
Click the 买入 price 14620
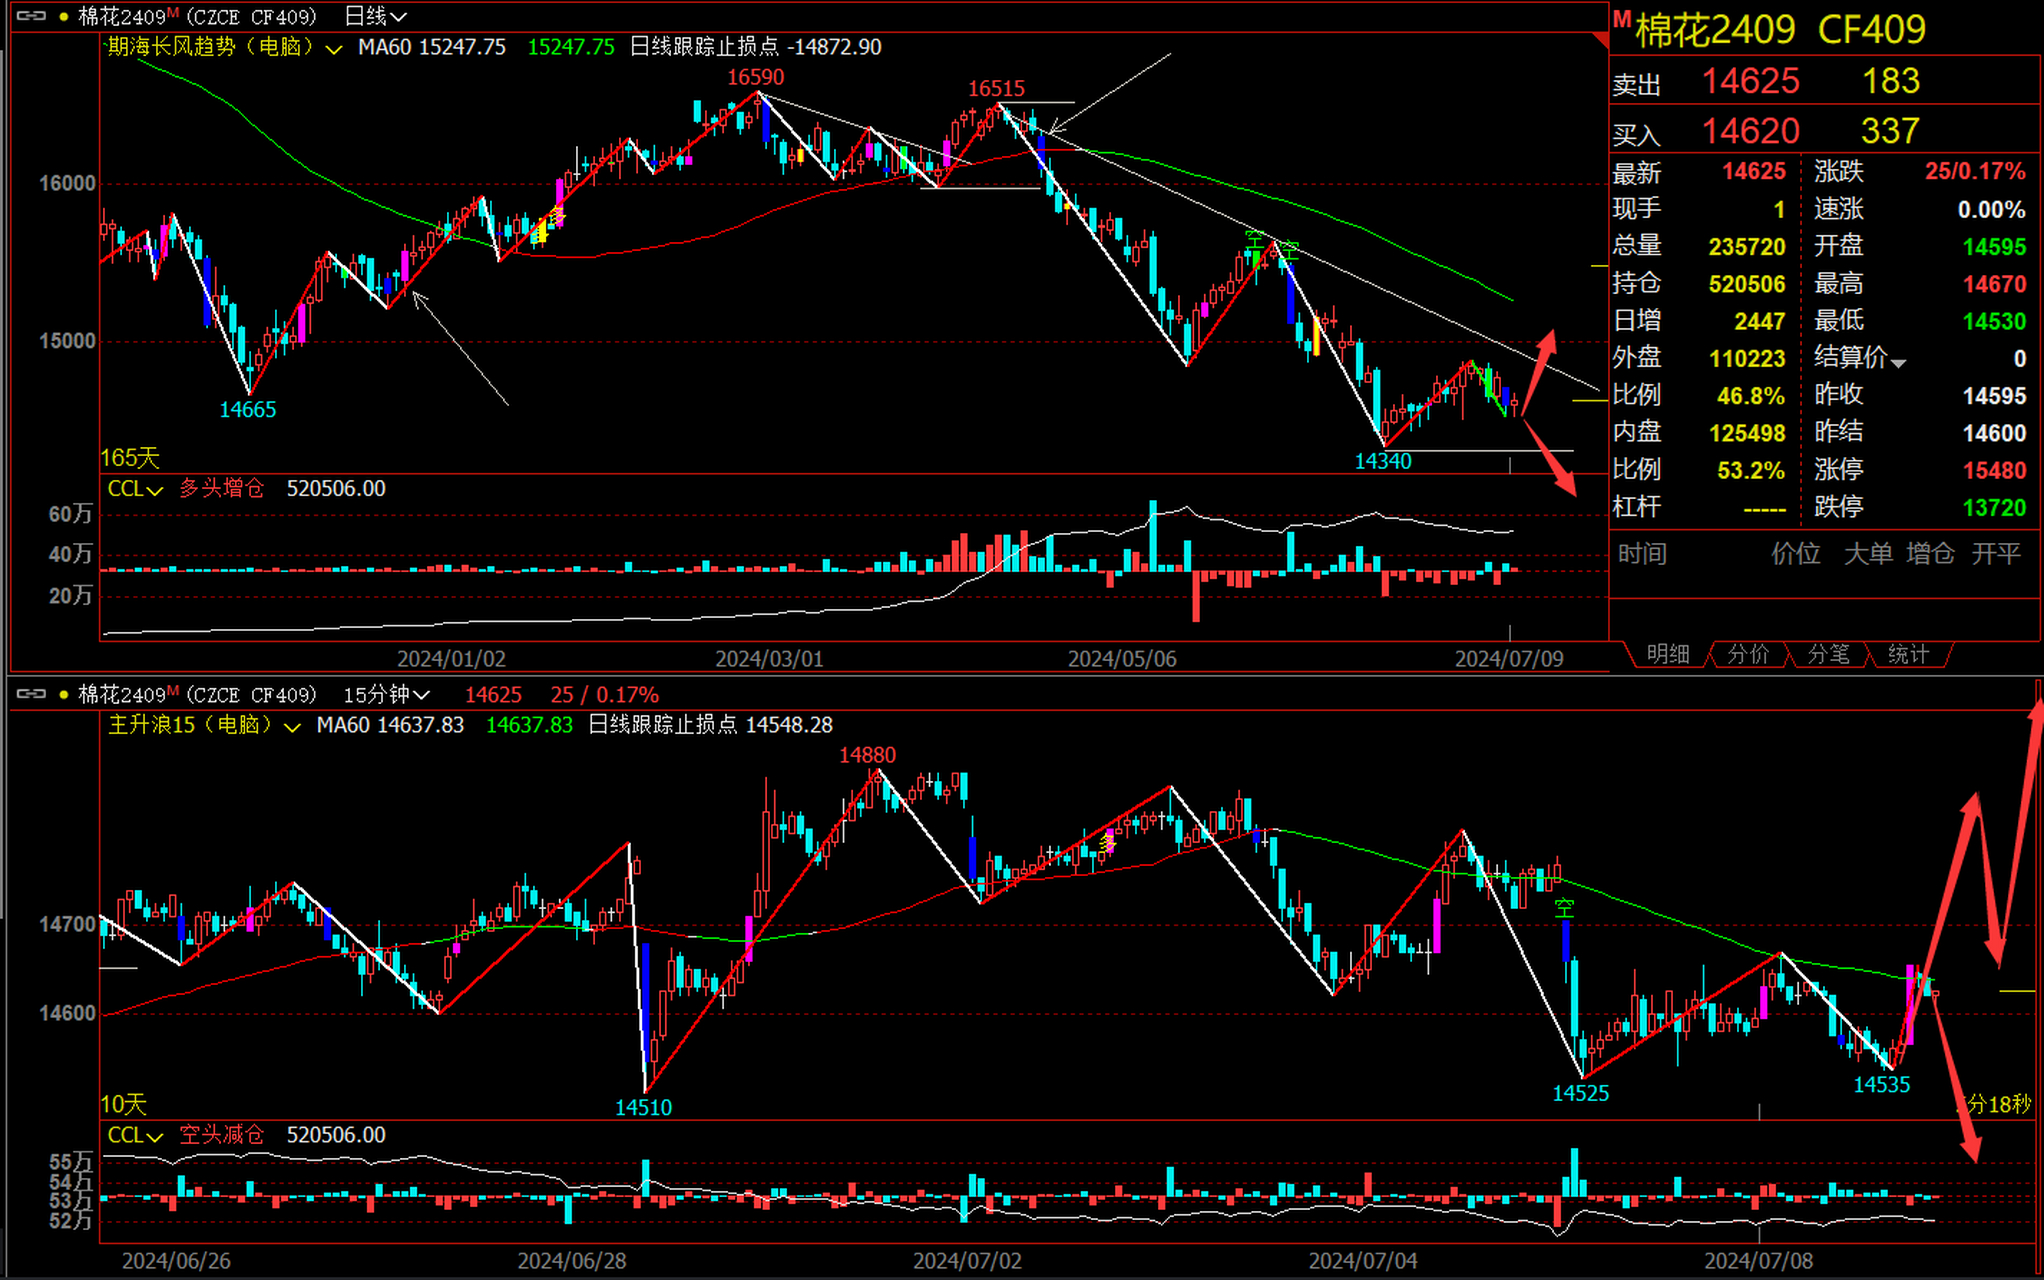(1750, 131)
